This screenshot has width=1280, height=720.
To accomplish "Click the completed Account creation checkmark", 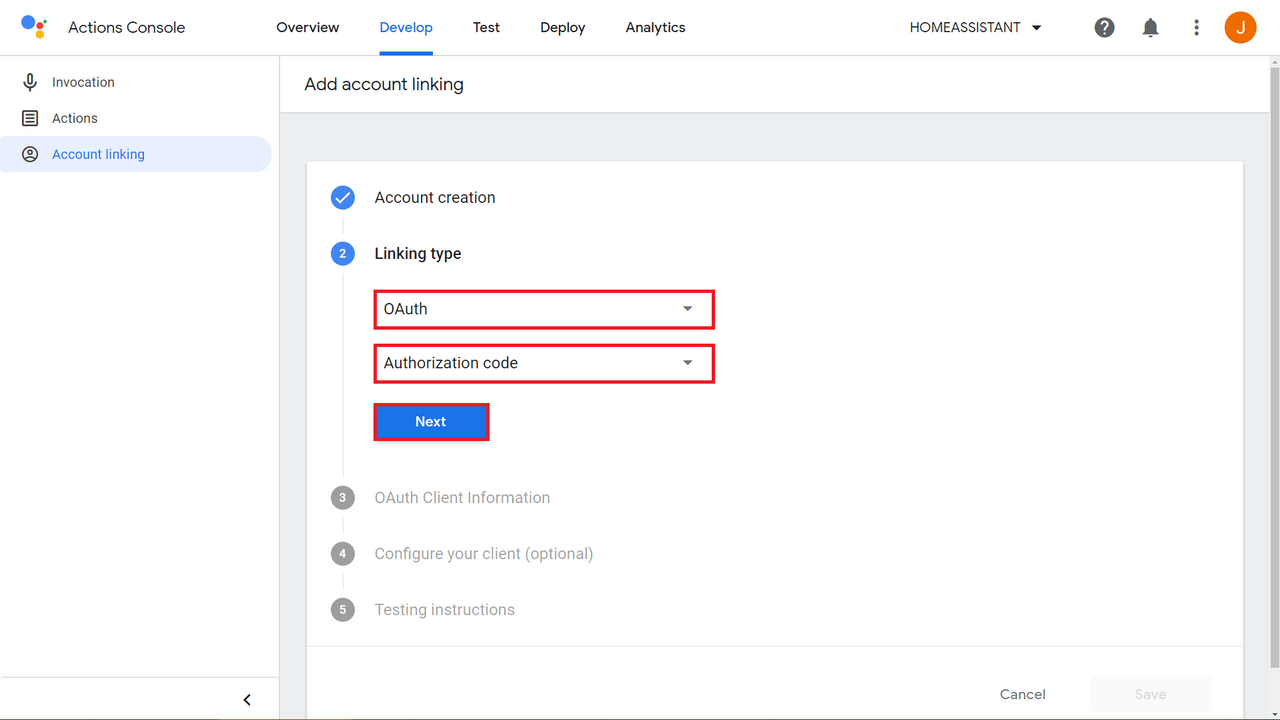I will tap(343, 197).
